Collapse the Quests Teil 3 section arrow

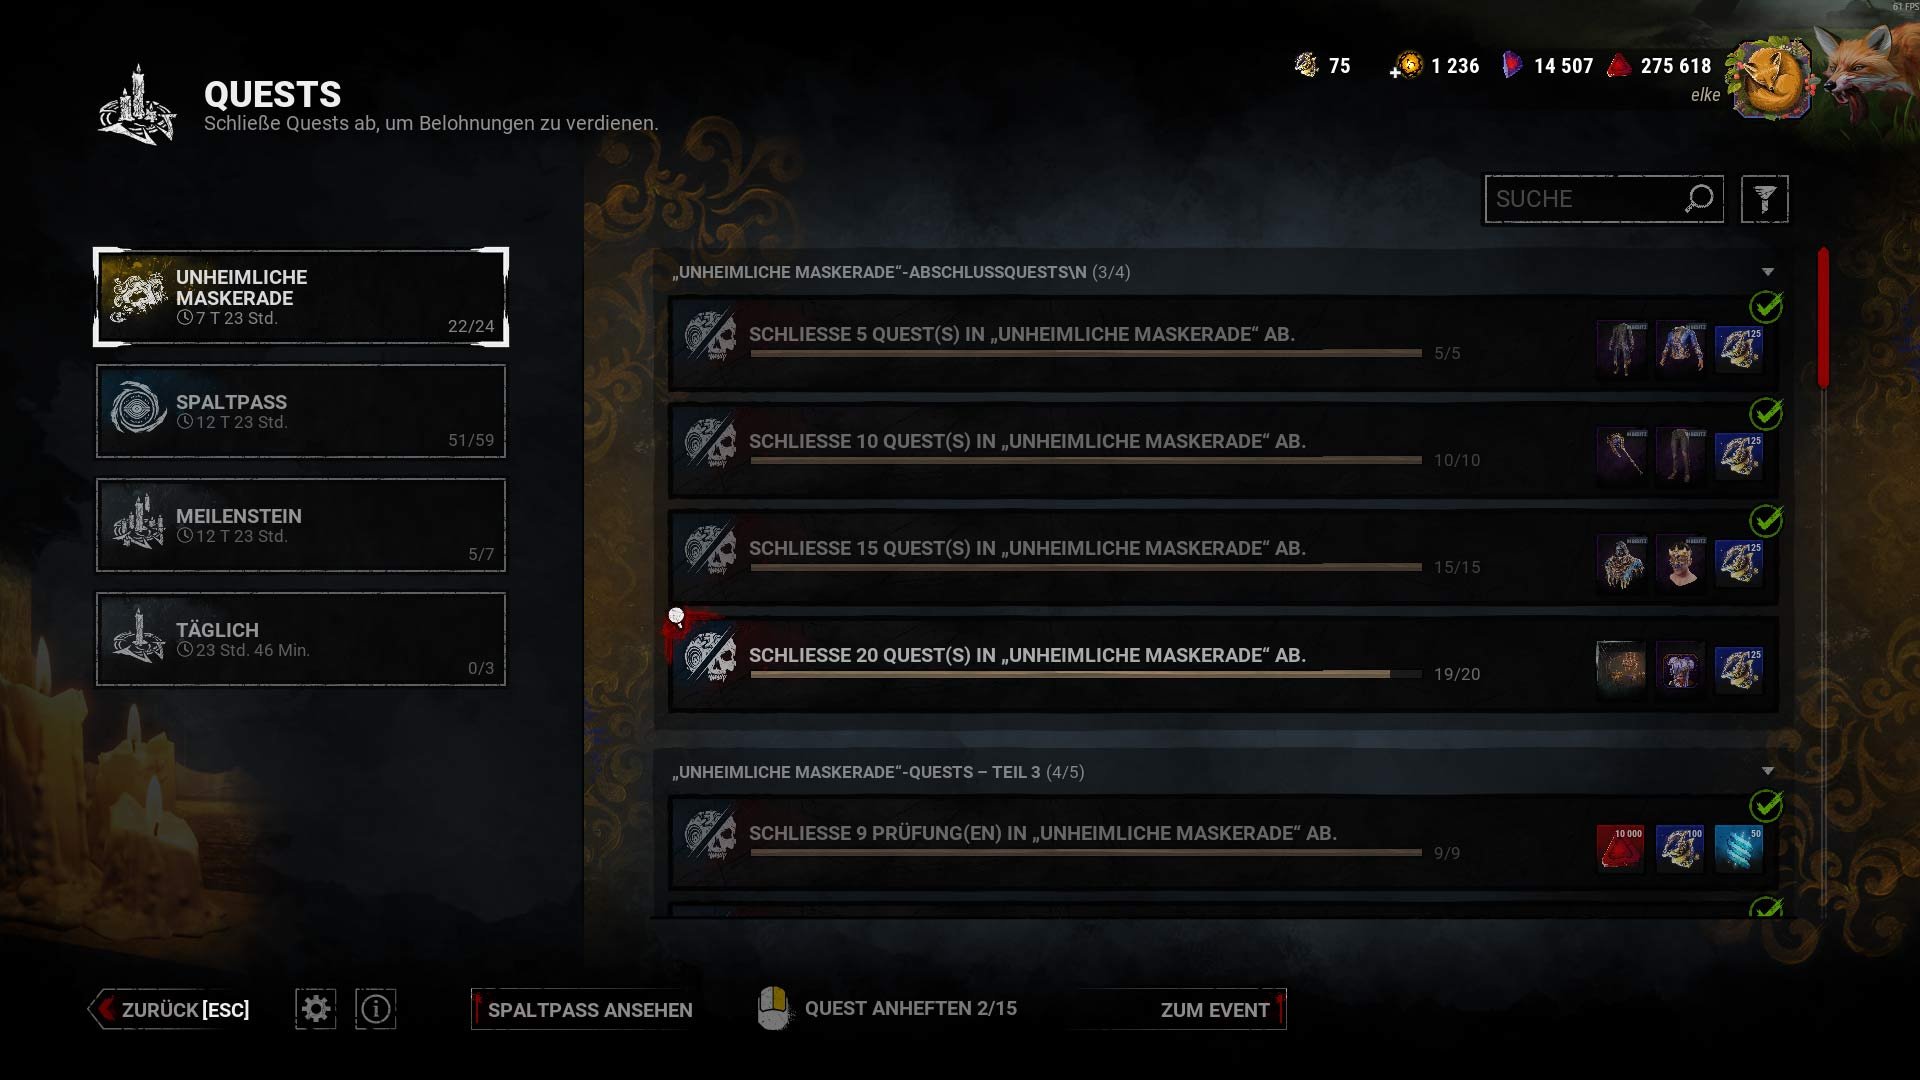tap(1767, 771)
